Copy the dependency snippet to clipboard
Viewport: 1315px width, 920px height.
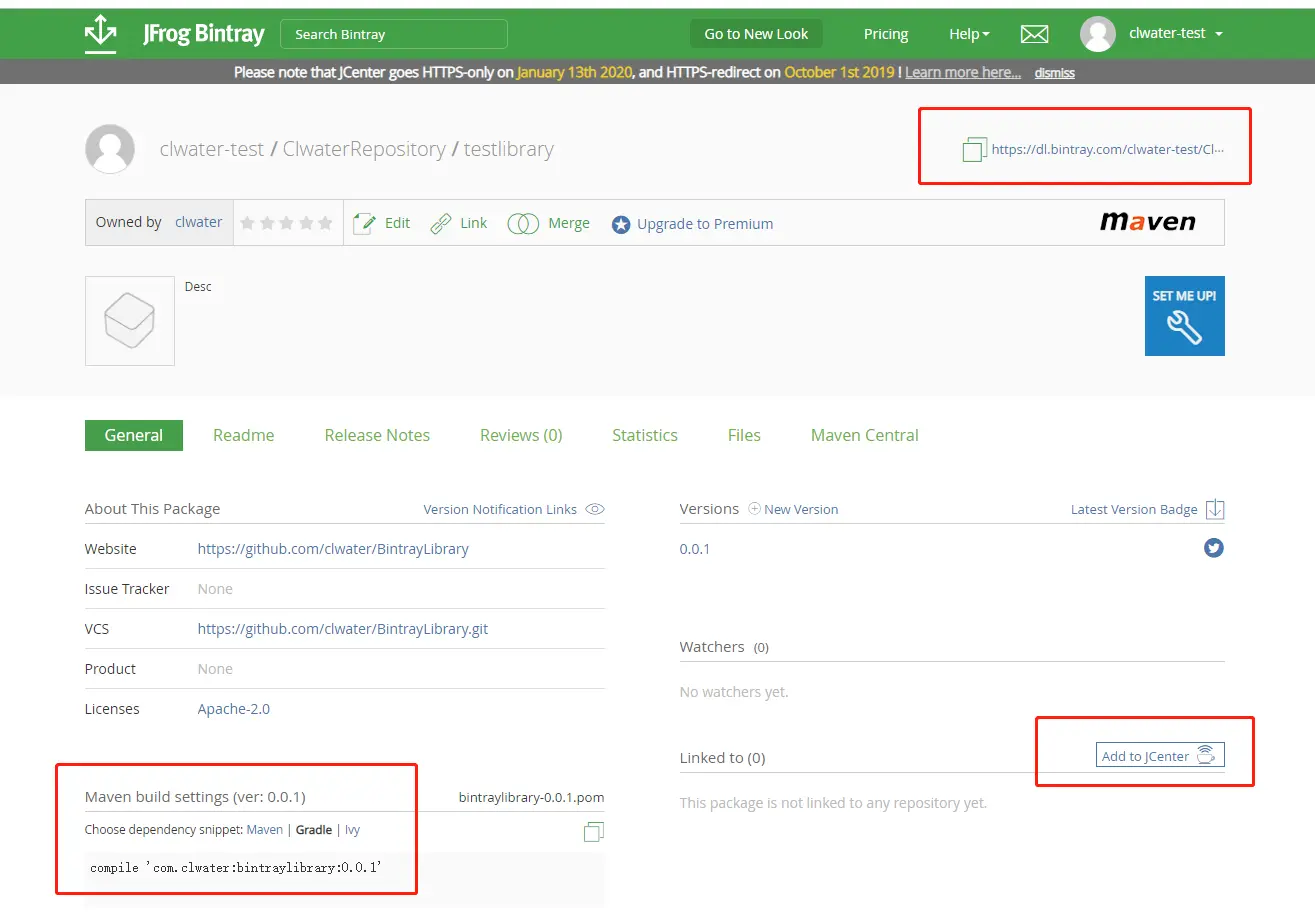(594, 832)
